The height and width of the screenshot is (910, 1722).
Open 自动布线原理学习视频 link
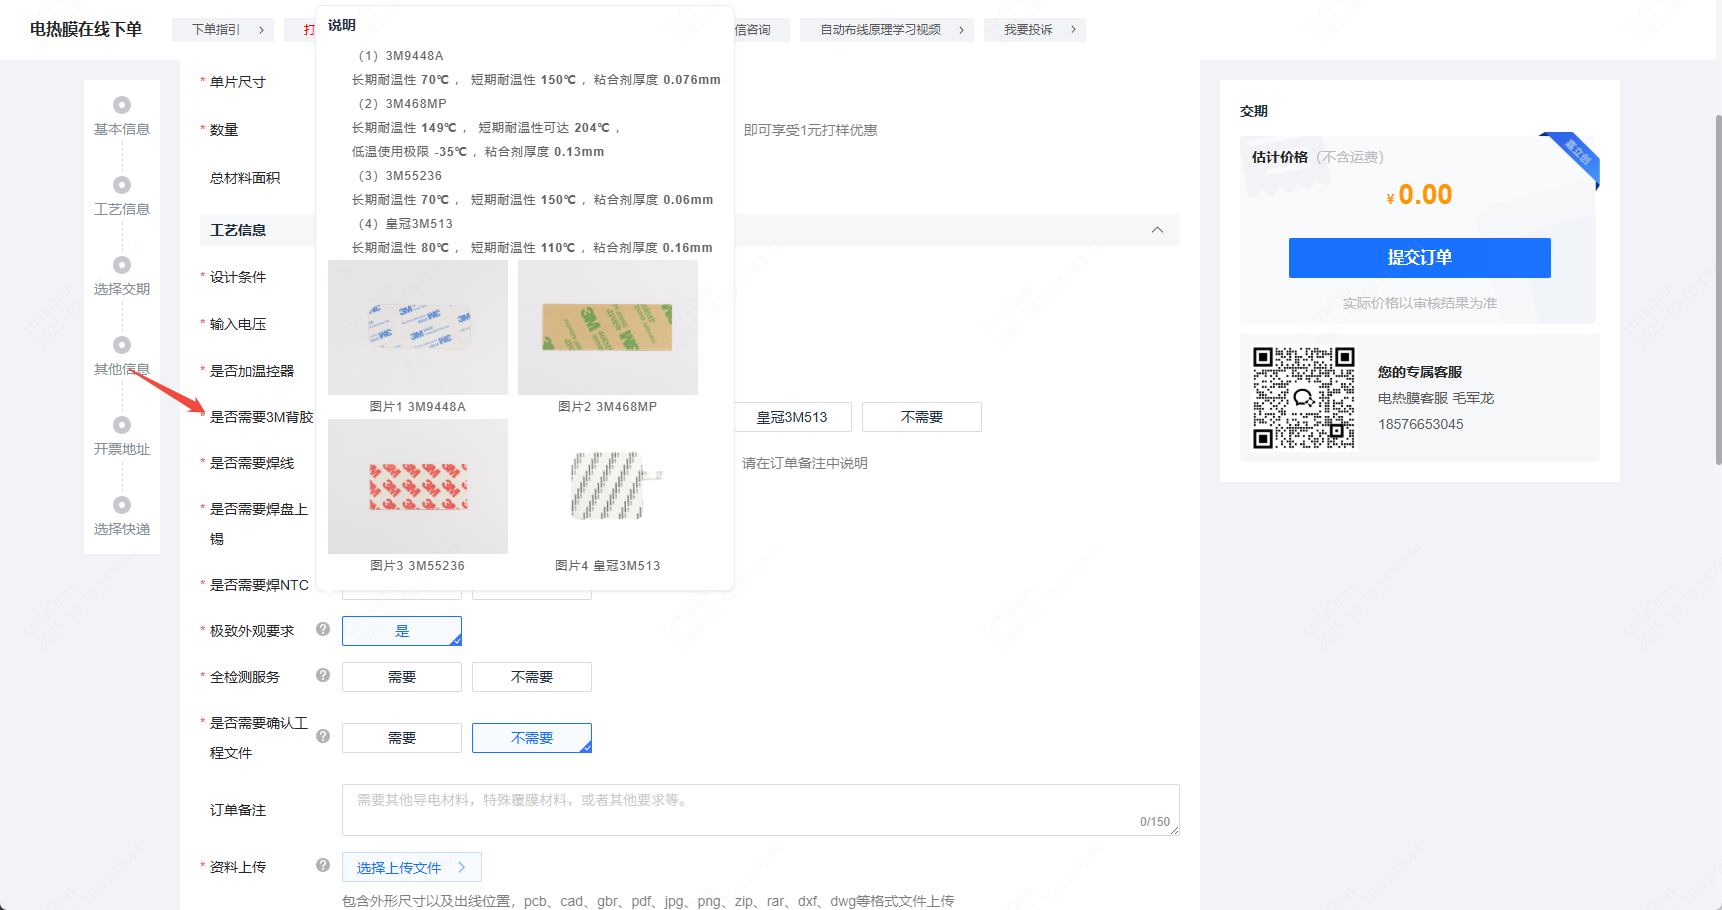pyautogui.click(x=880, y=30)
